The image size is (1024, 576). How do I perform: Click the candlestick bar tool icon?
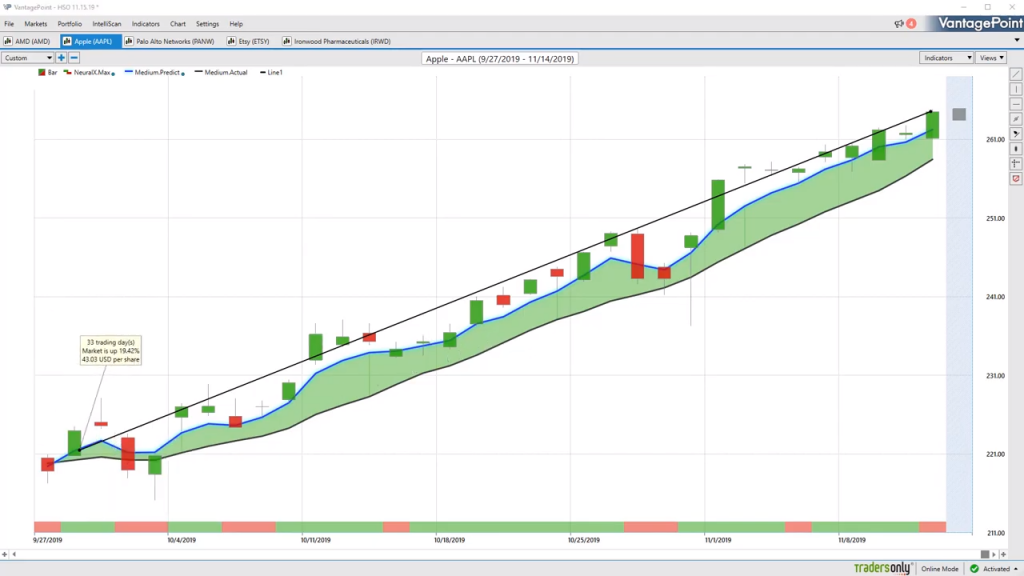1016,149
